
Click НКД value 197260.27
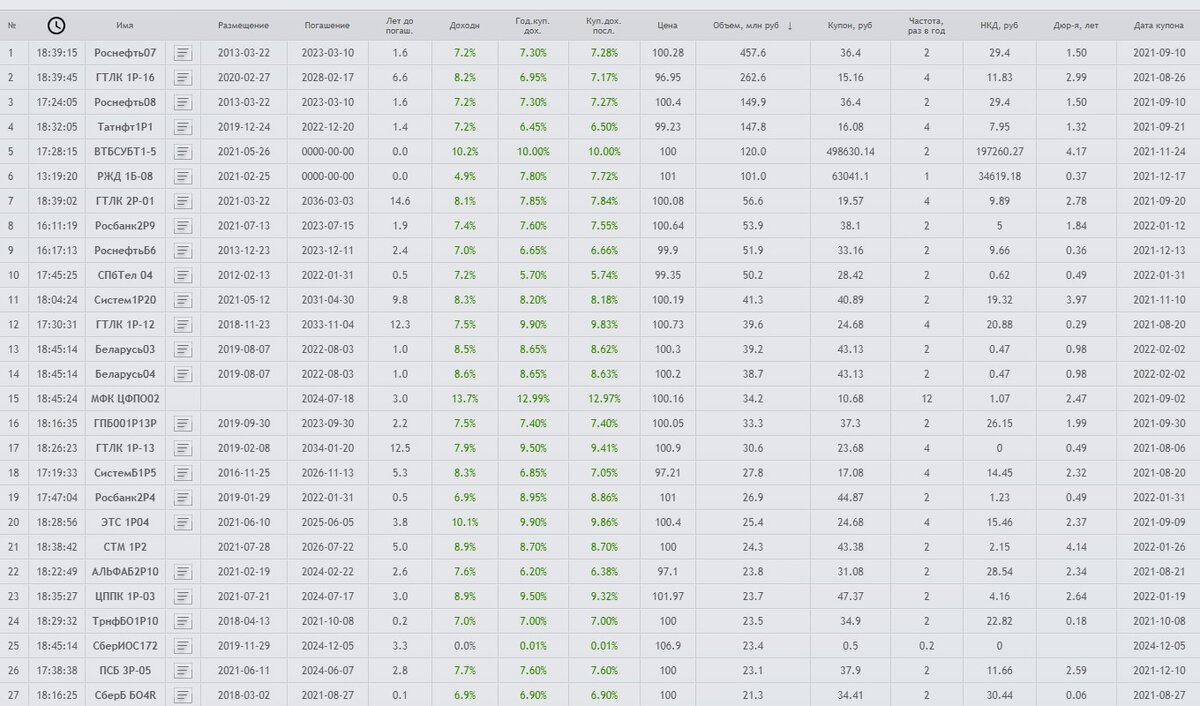998,152
